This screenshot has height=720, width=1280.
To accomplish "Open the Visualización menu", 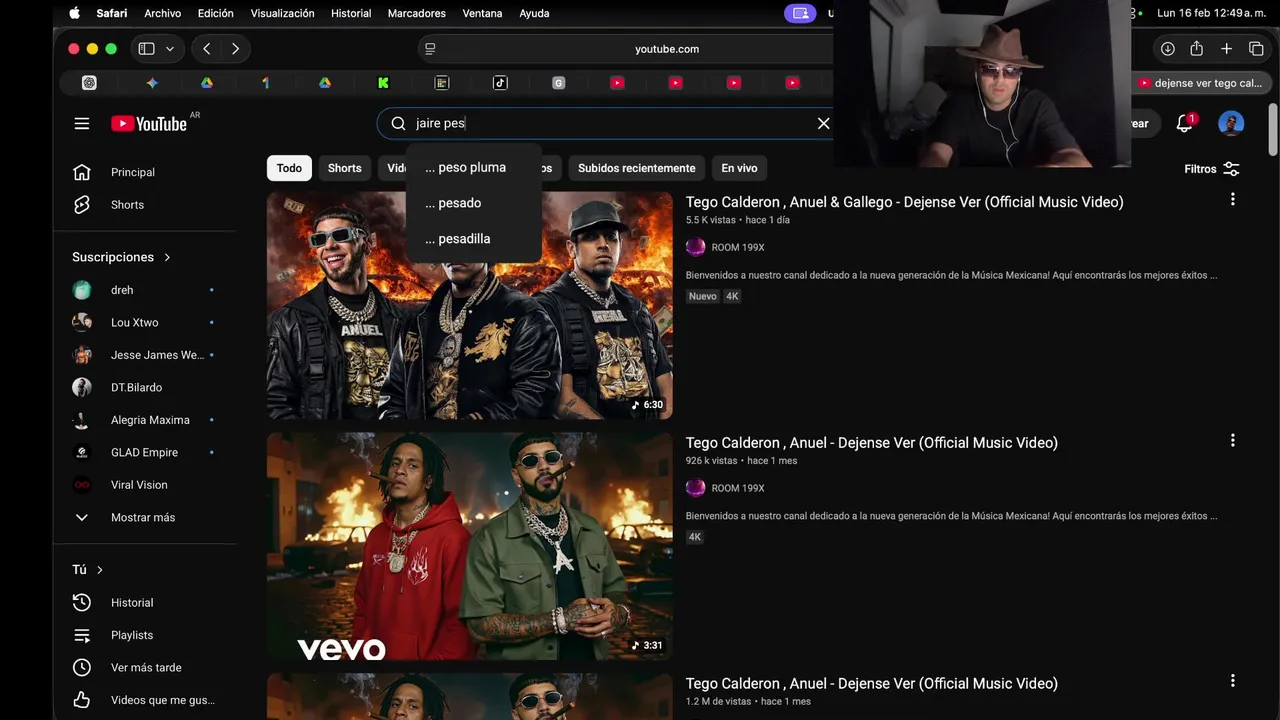I will tap(282, 13).
